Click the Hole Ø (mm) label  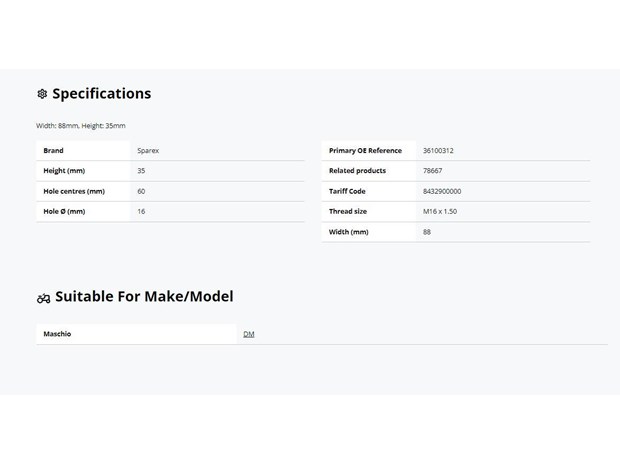tap(64, 212)
